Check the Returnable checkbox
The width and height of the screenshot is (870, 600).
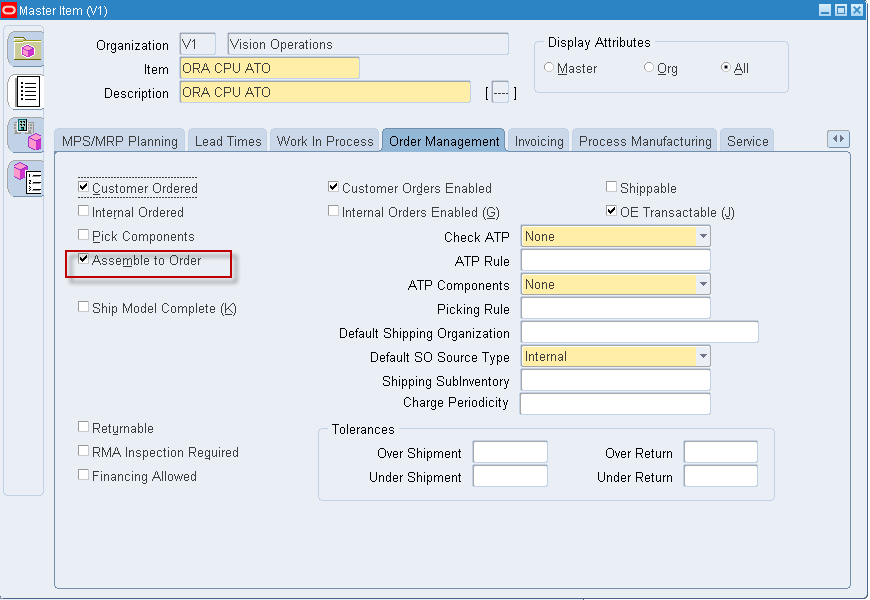coord(84,428)
